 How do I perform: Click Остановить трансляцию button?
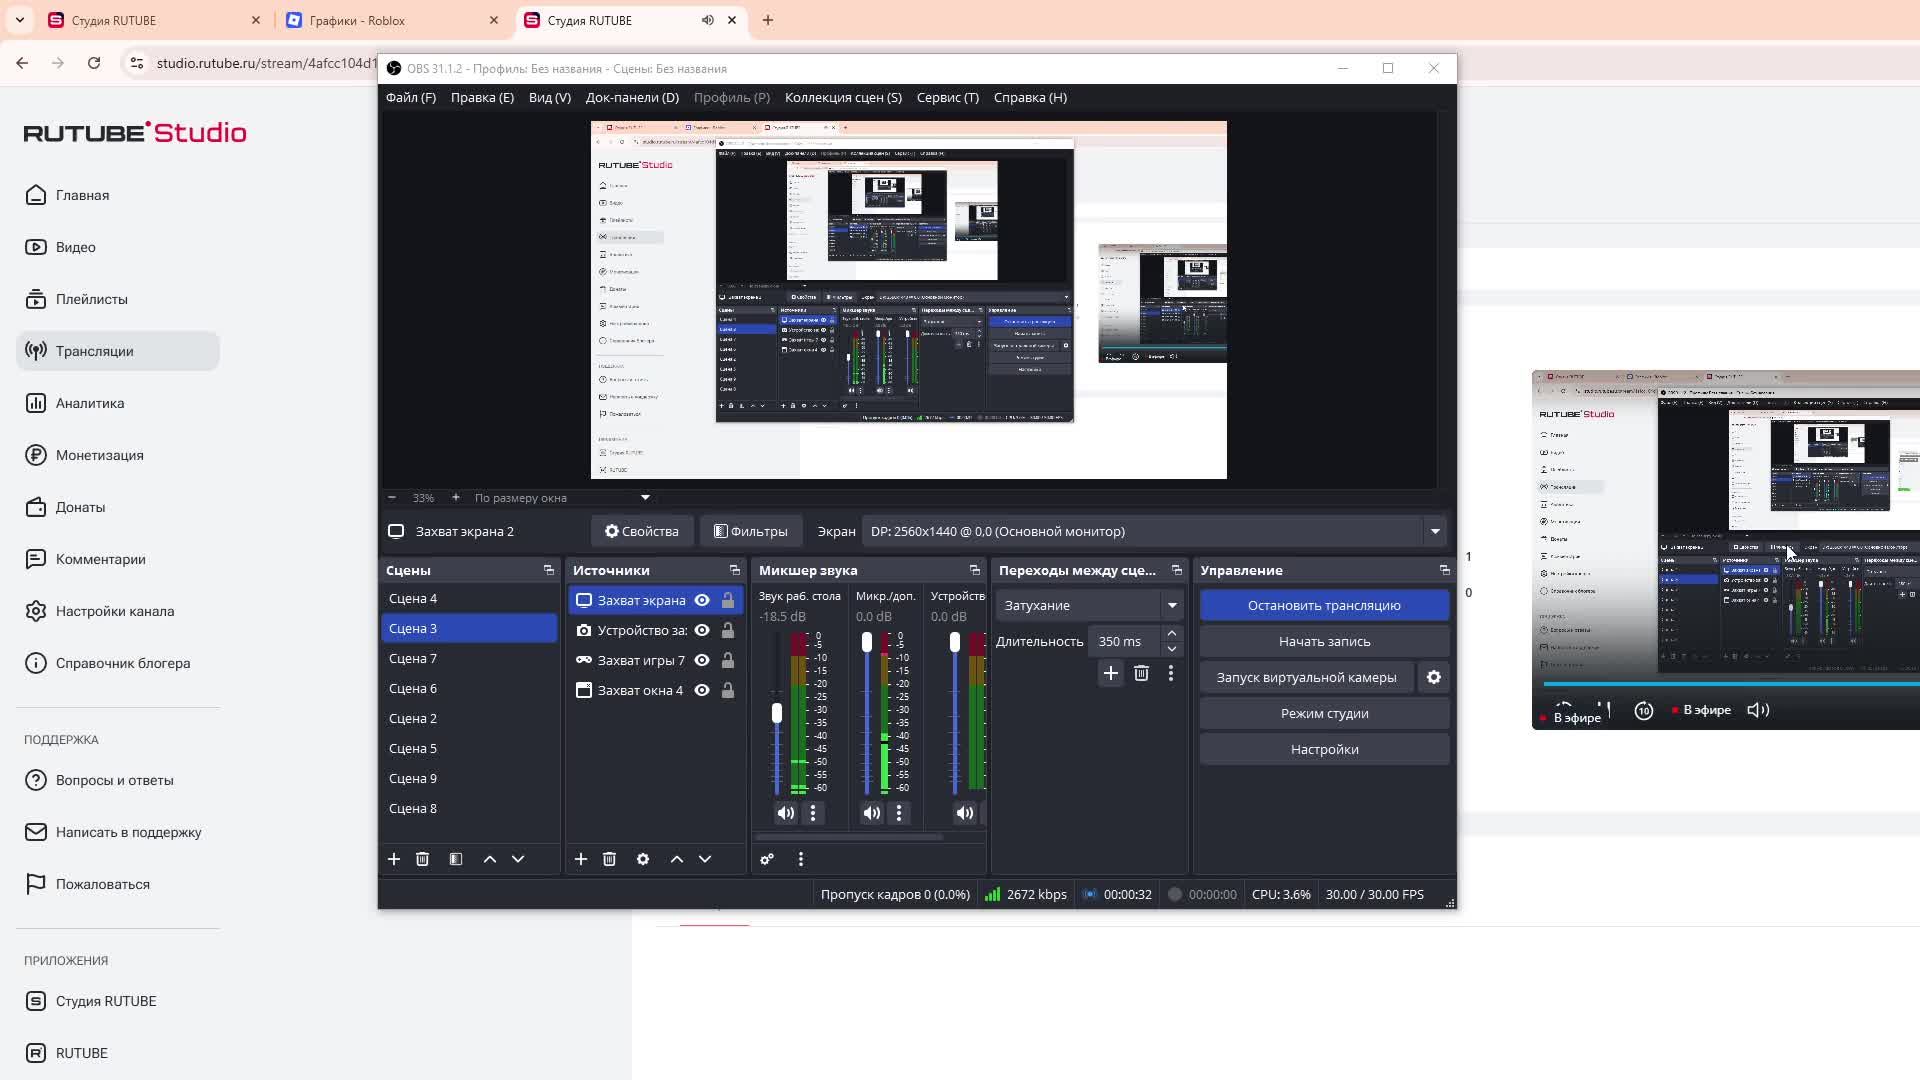pyautogui.click(x=1324, y=605)
